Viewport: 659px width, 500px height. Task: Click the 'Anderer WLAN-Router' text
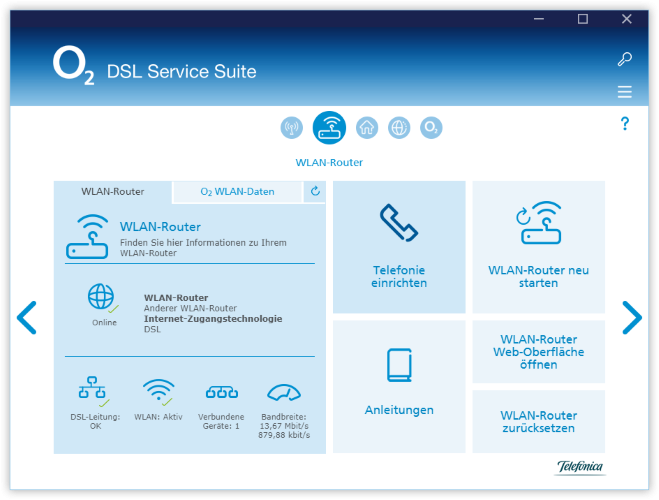190,308
